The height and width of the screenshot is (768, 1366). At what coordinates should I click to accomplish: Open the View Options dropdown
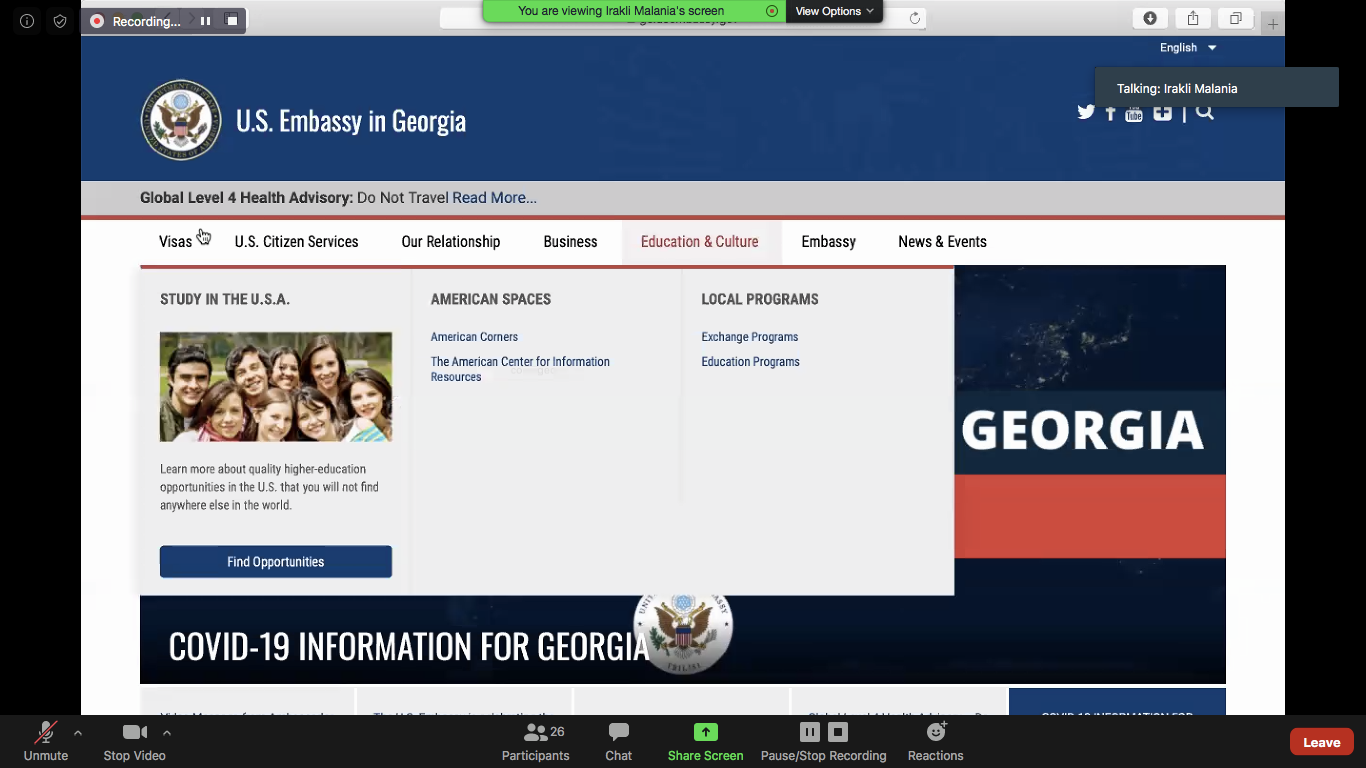coord(834,11)
